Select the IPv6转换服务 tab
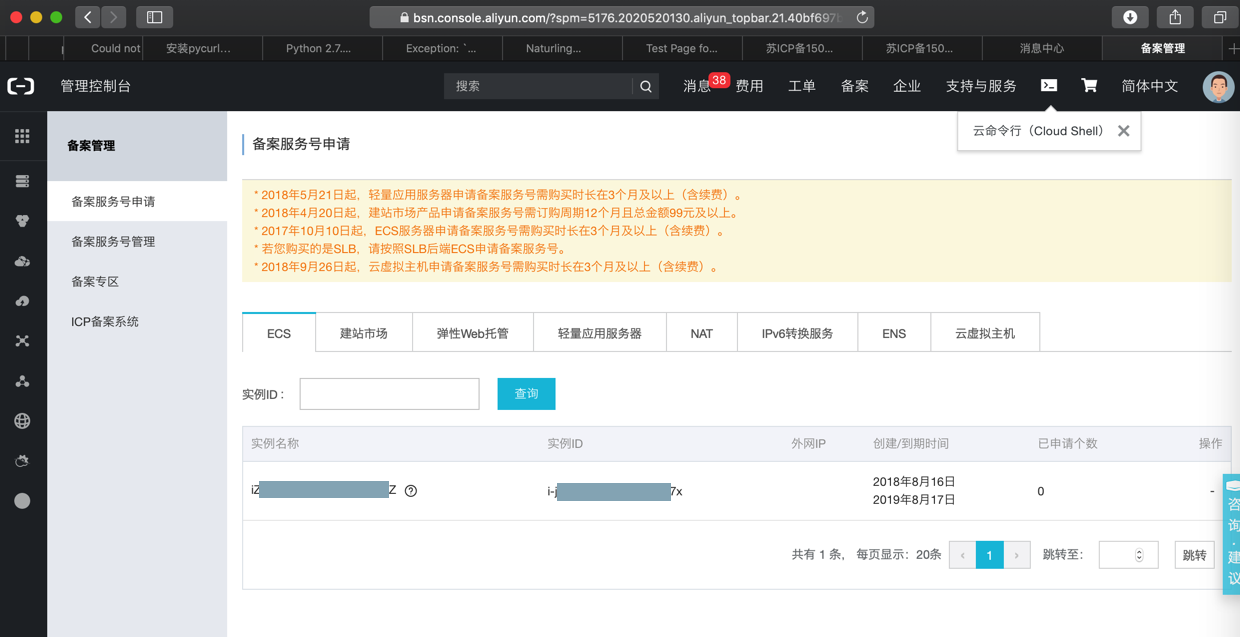The image size is (1240, 637). (798, 333)
